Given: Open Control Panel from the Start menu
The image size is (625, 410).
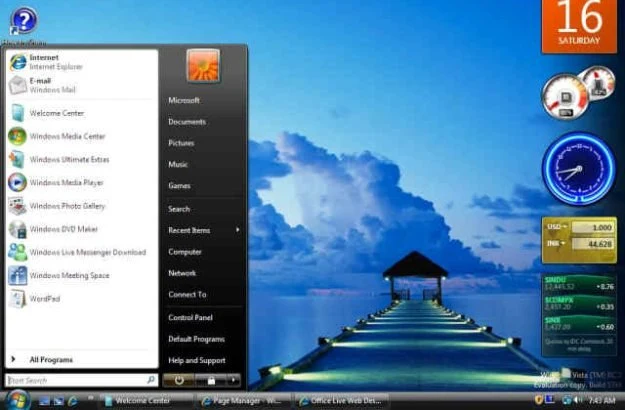Looking at the screenshot, I should [190, 317].
